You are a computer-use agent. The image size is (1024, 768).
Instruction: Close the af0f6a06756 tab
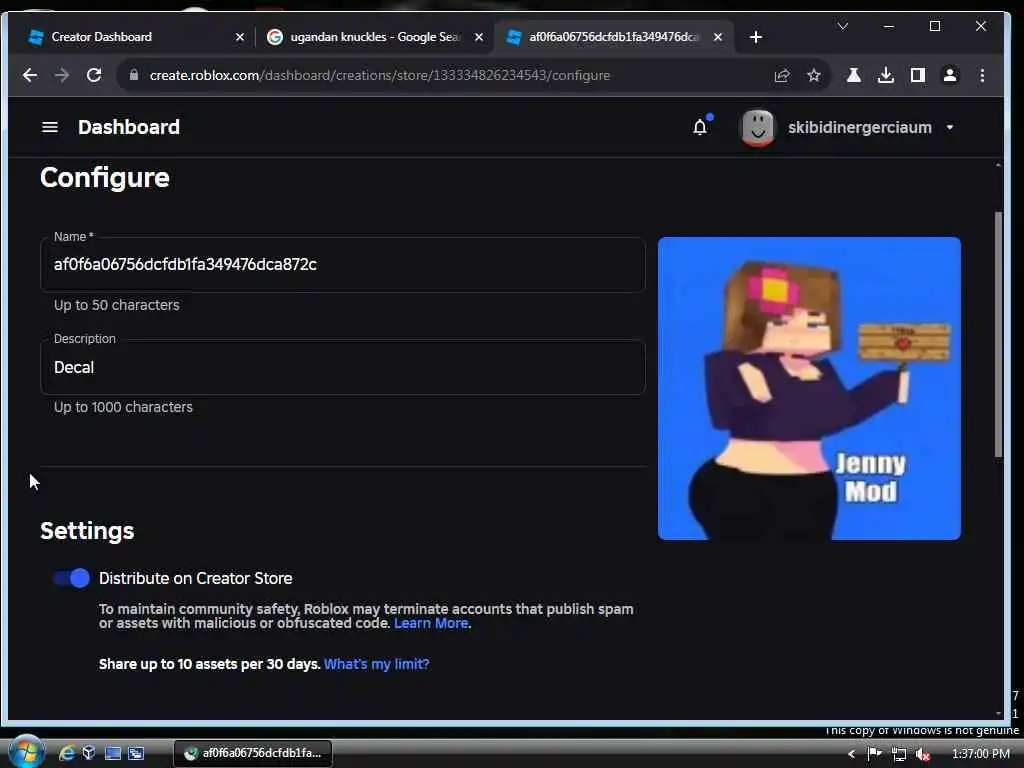pos(718,37)
